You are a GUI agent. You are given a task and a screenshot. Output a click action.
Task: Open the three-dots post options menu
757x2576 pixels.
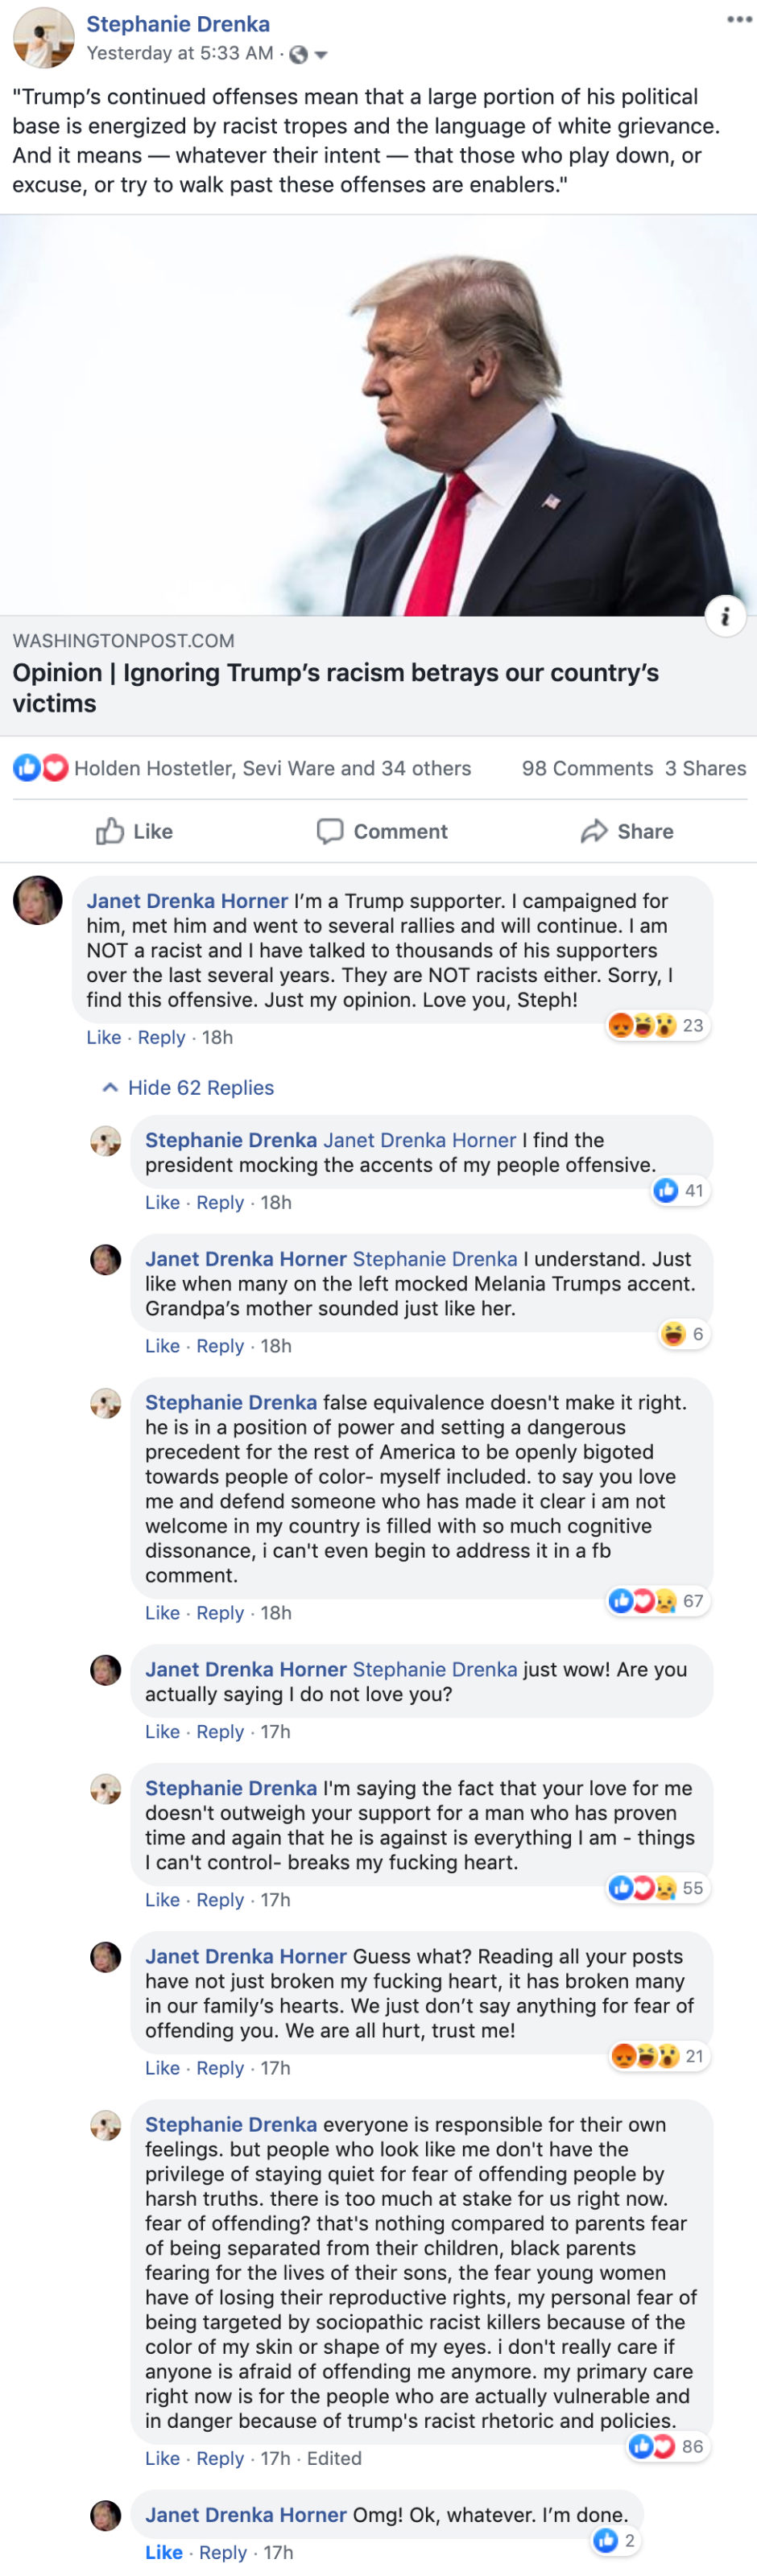click(739, 19)
